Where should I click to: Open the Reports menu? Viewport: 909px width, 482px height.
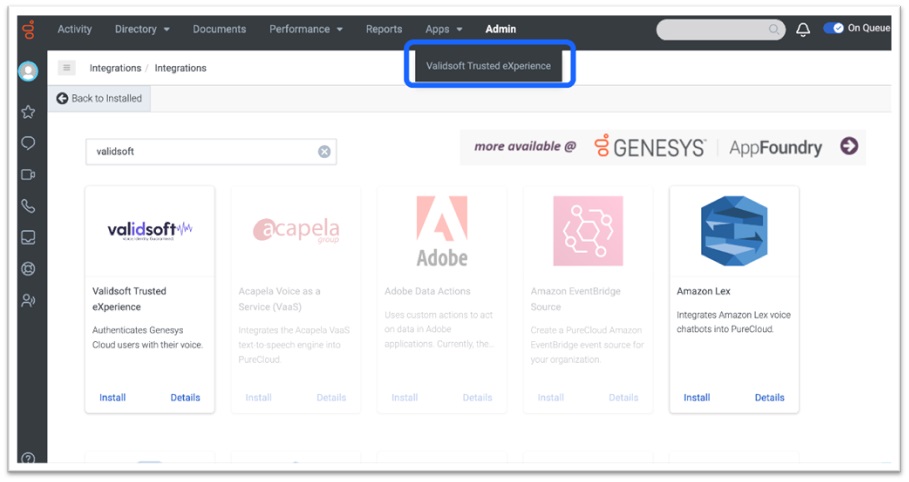[x=384, y=29]
